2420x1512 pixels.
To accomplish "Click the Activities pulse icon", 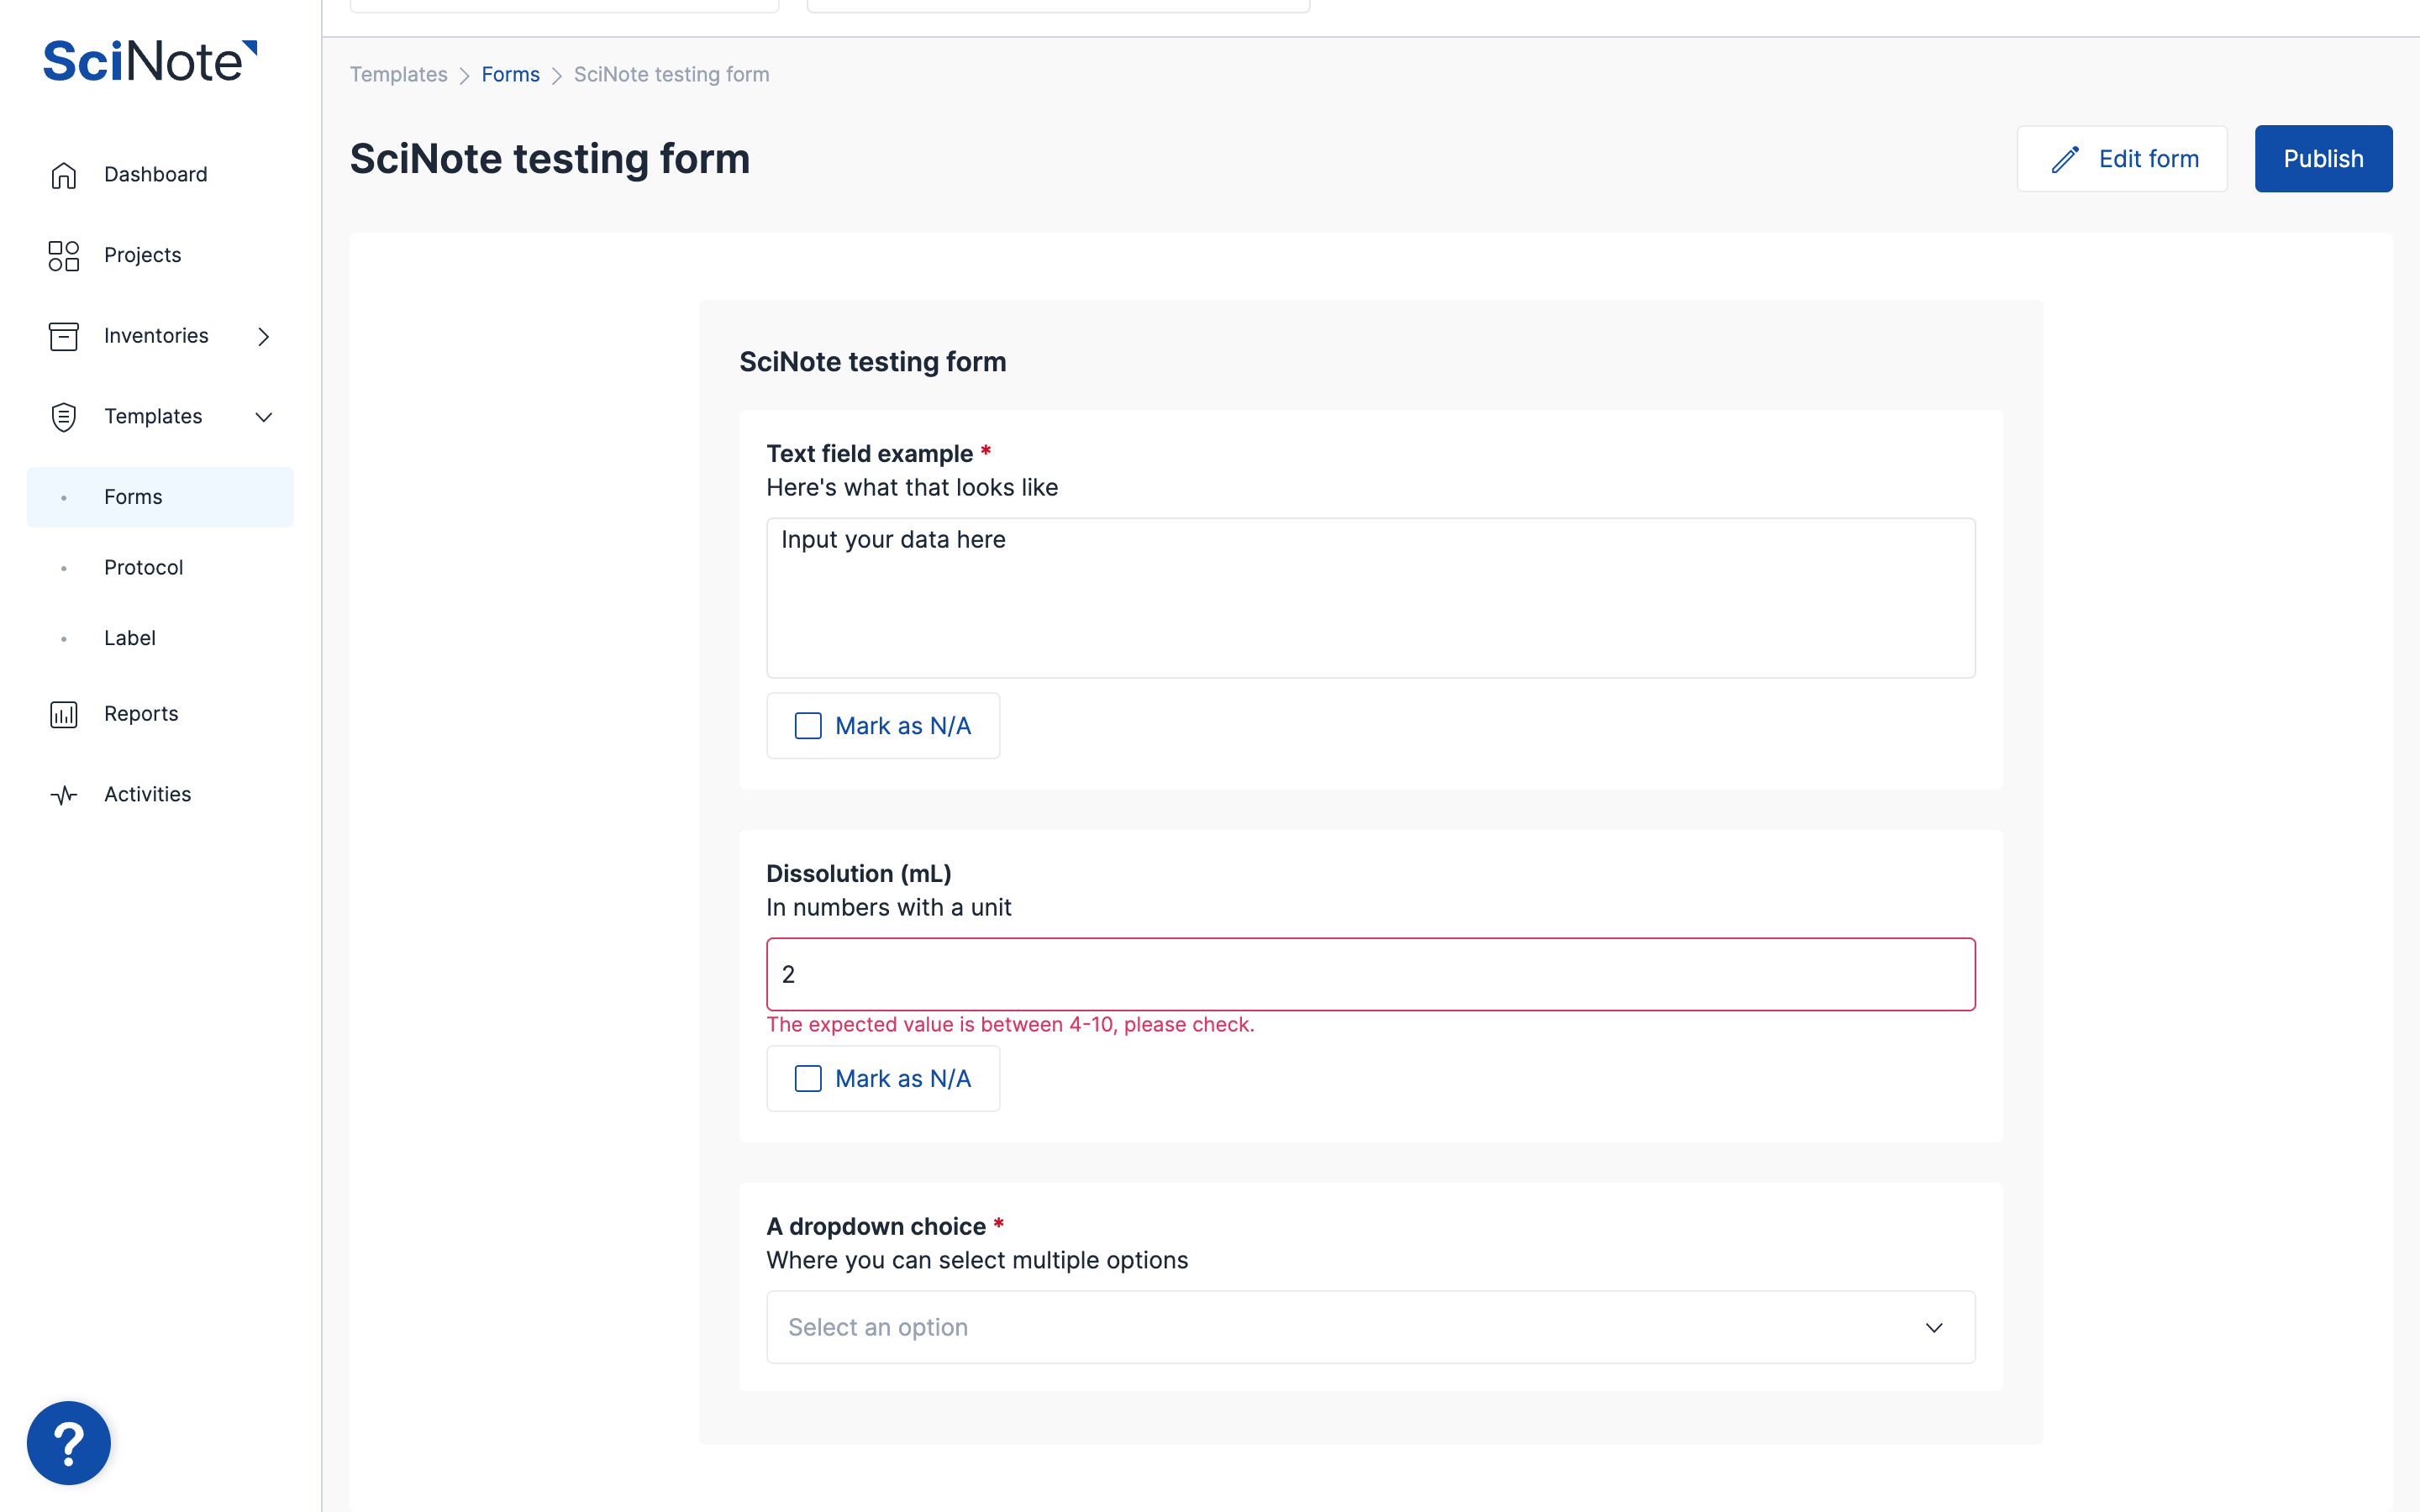I will coord(63,795).
